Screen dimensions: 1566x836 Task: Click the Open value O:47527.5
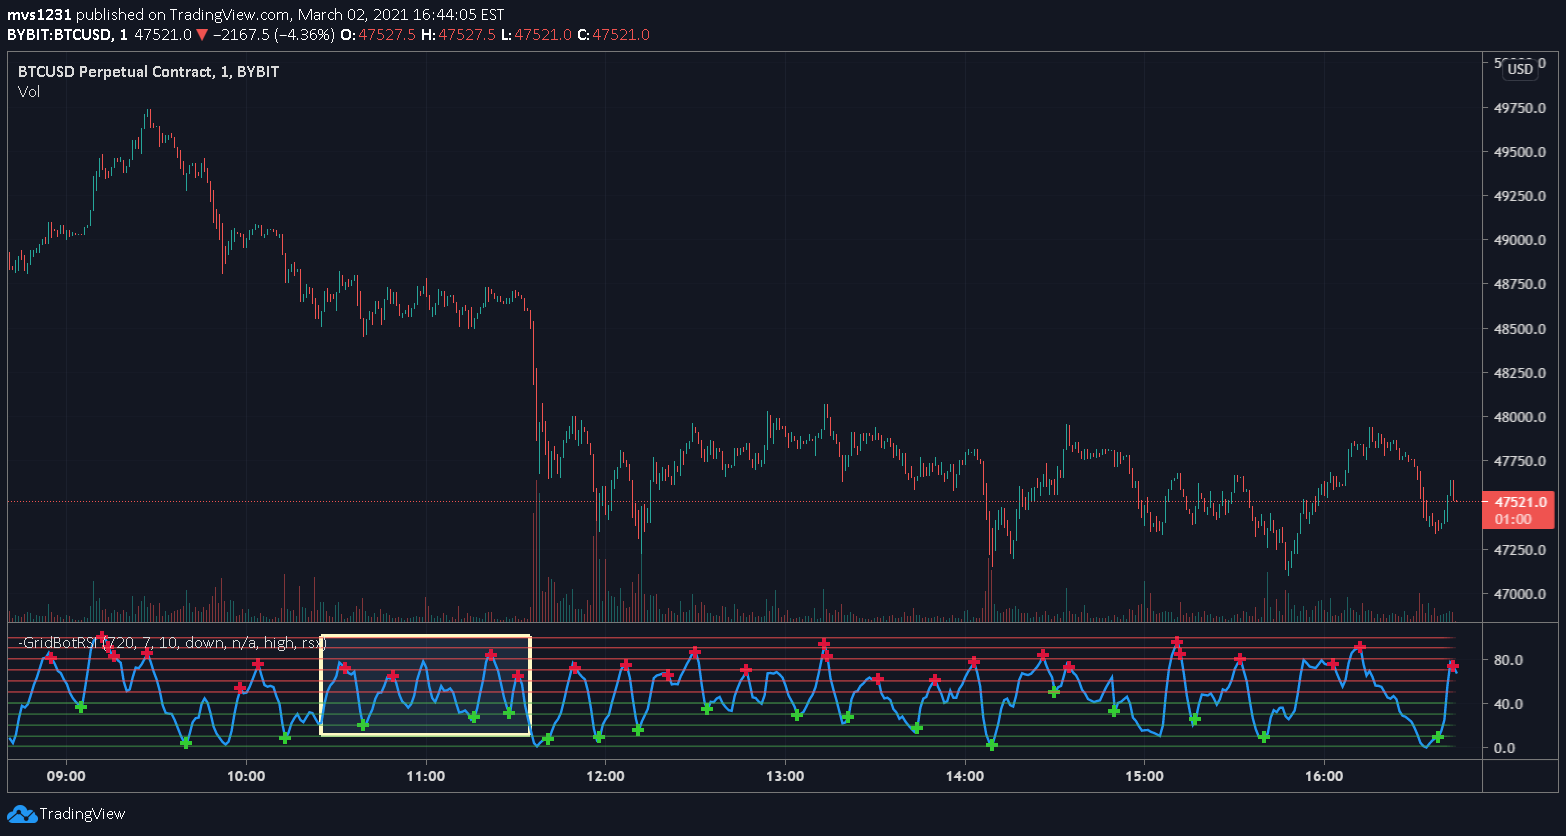(x=378, y=35)
